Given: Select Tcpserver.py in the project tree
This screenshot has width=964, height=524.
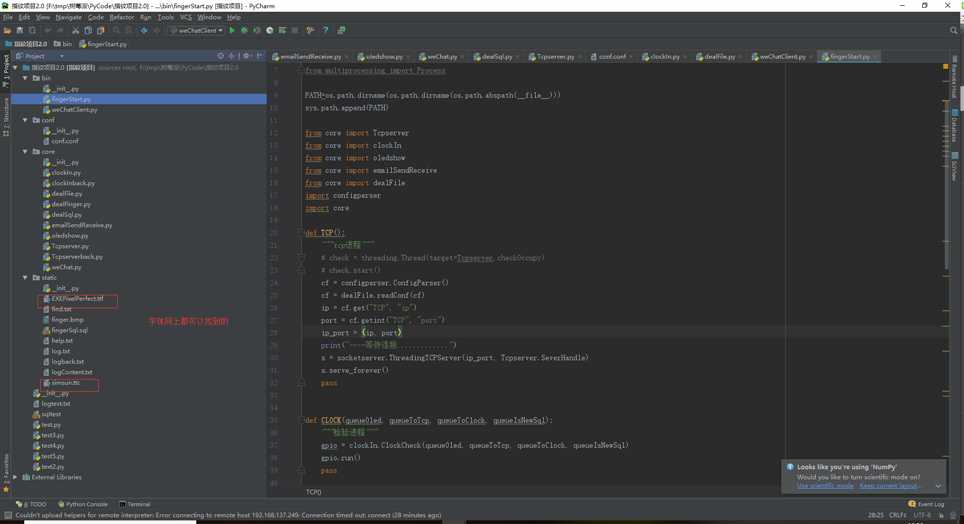Looking at the screenshot, I should tap(69, 246).
